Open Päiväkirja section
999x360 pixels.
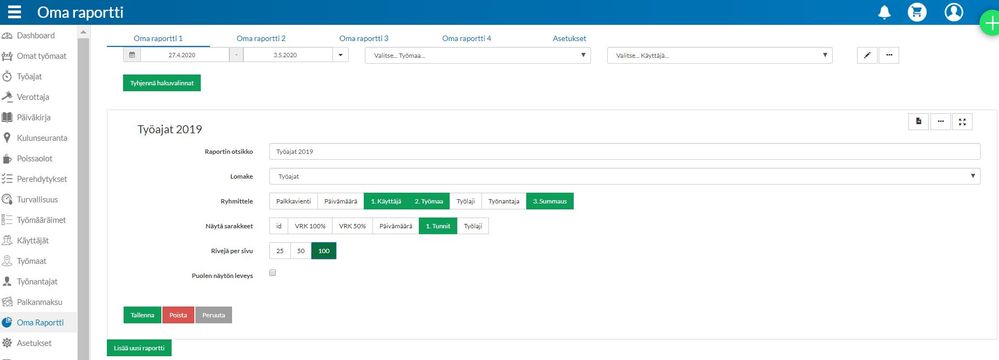coord(34,117)
